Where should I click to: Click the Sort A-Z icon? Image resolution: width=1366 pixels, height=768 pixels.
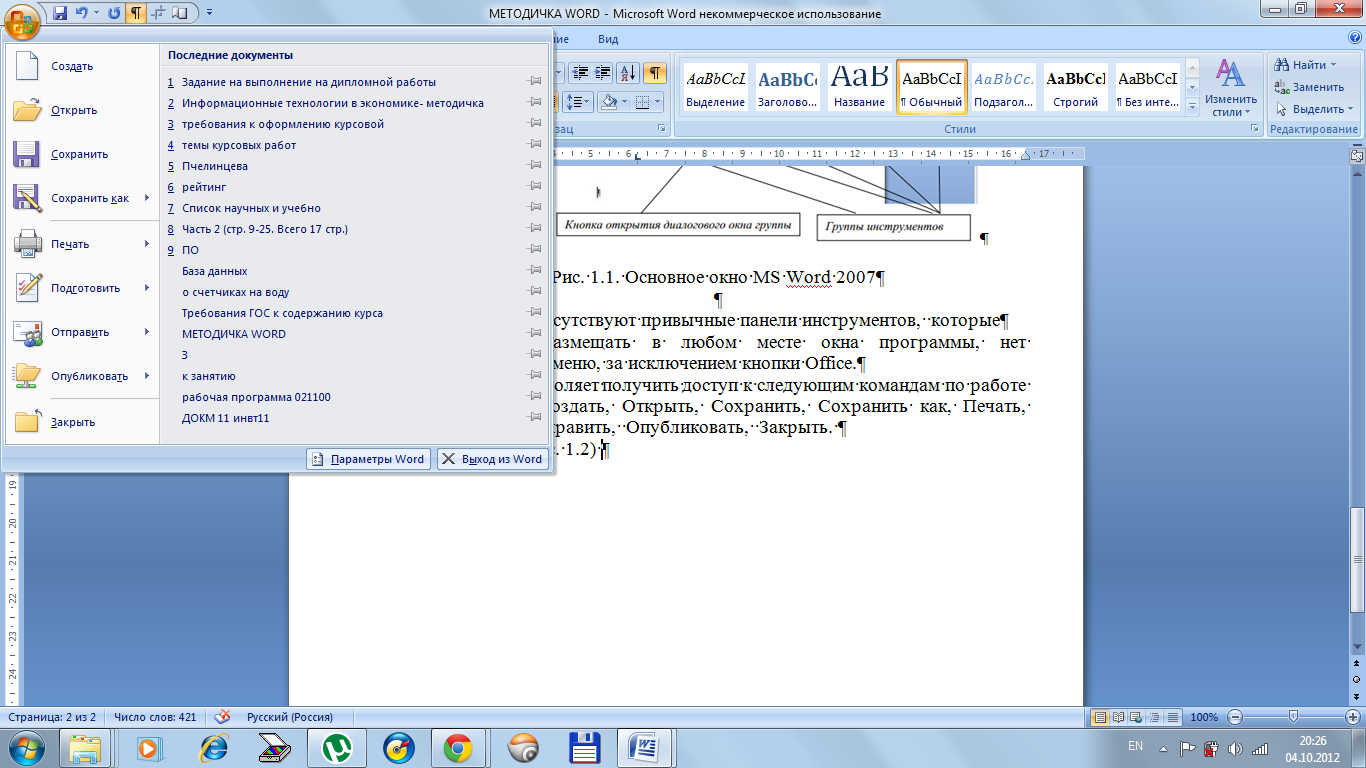point(629,72)
